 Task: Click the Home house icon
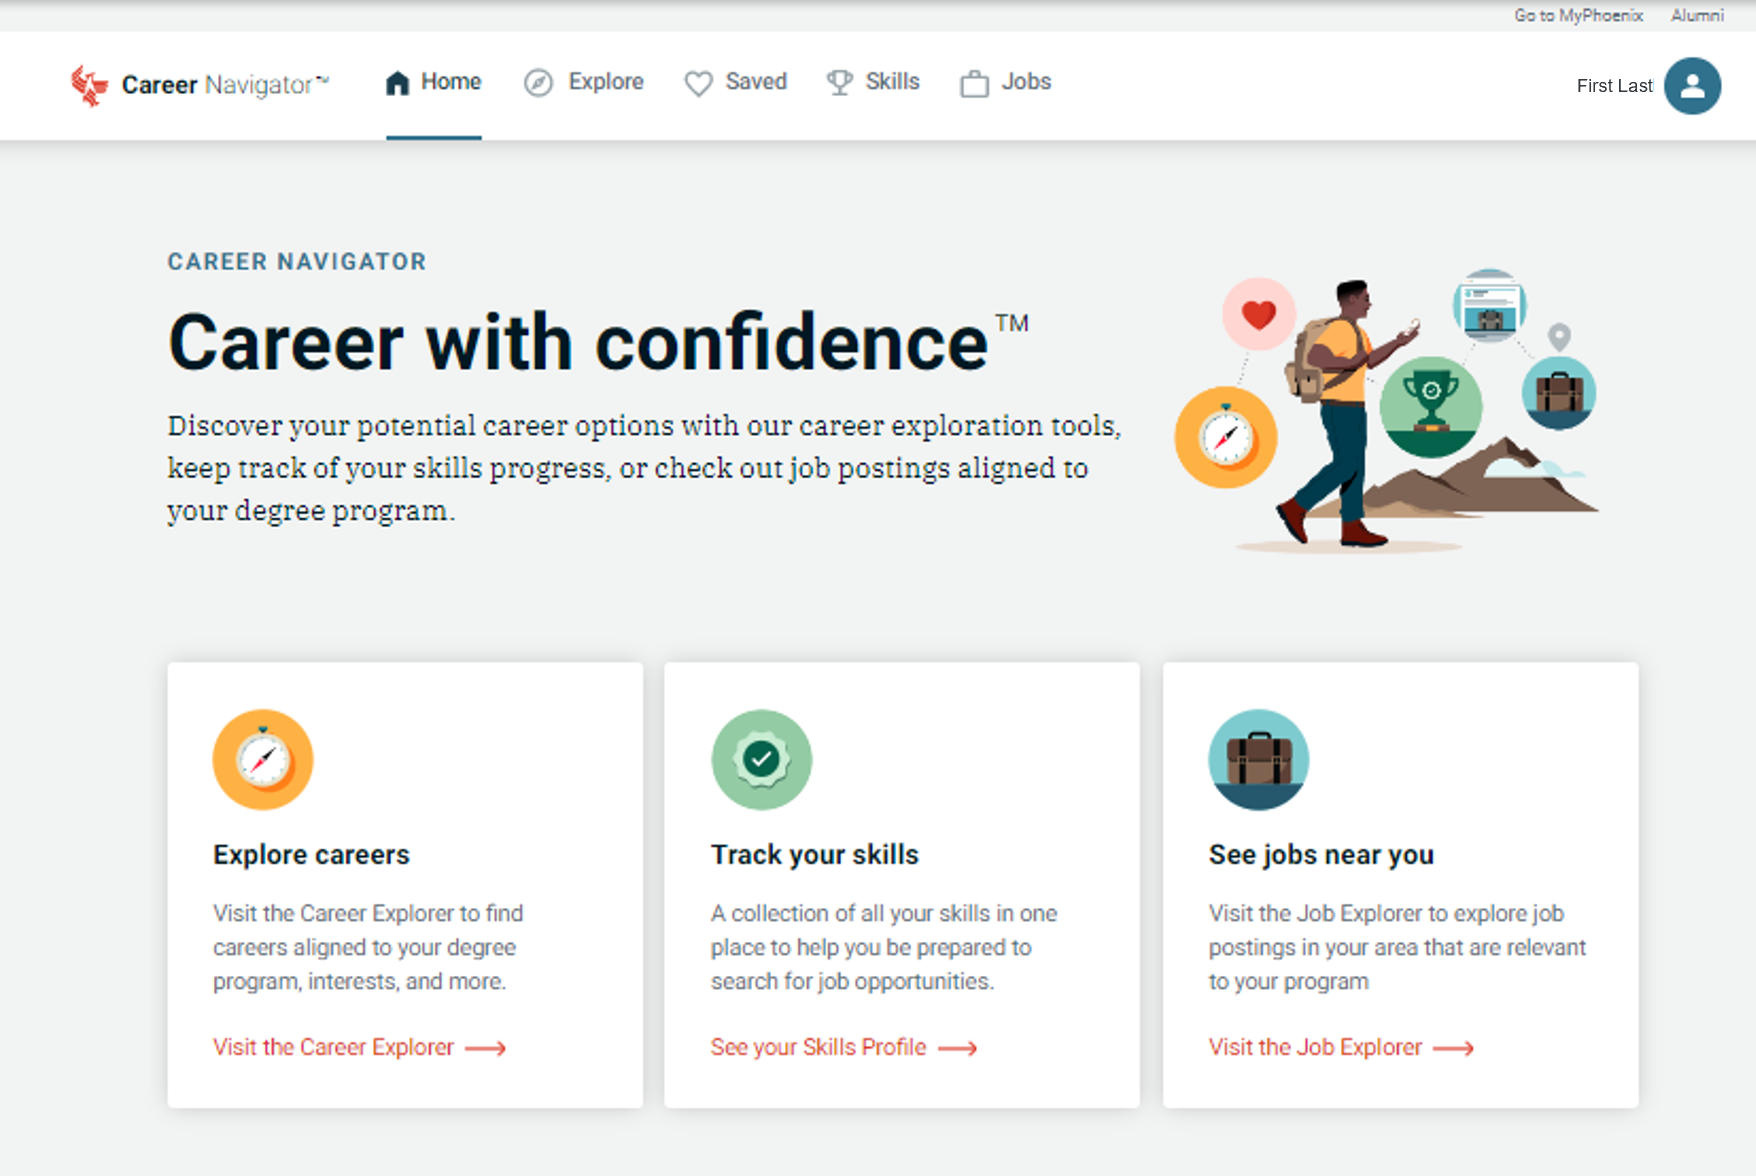click(397, 83)
